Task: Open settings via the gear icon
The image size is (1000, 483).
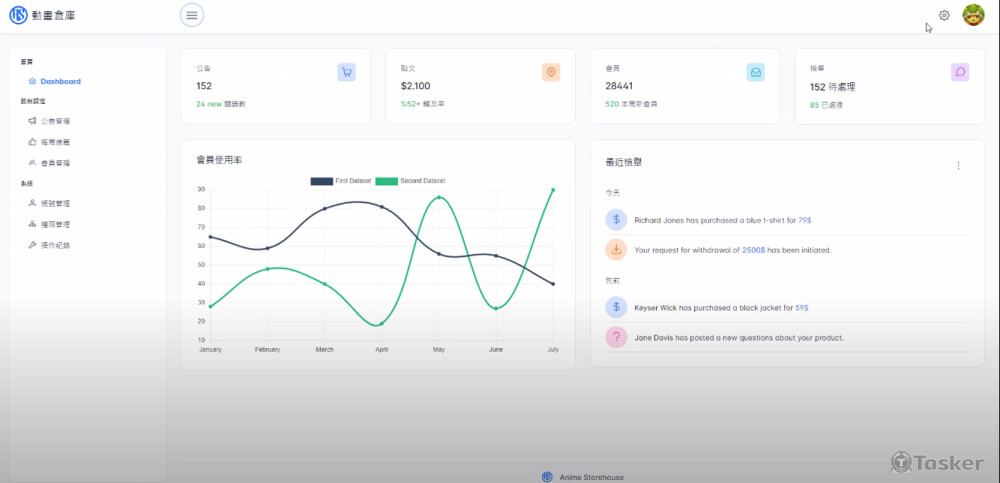Action: (x=944, y=15)
